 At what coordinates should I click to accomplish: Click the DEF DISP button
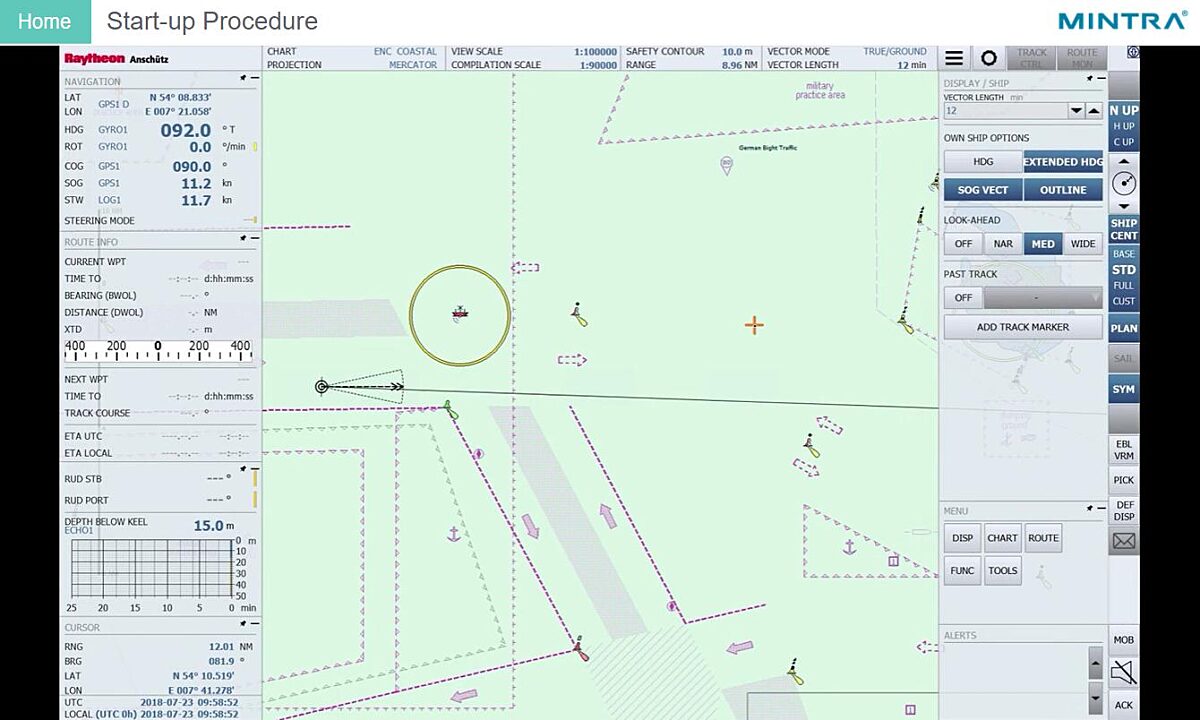1124,511
